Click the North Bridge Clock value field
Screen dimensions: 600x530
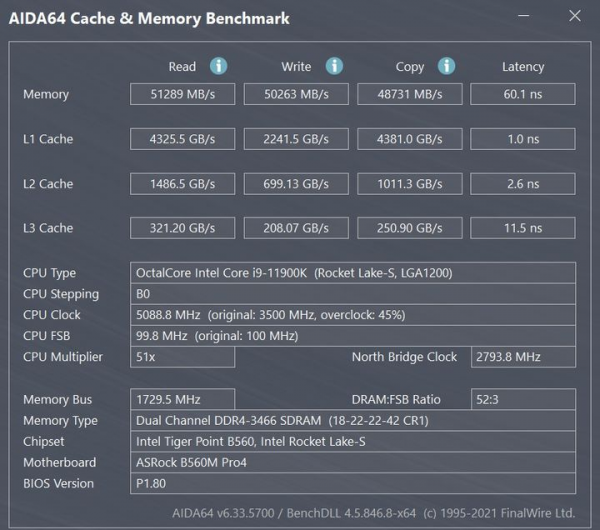[522, 357]
